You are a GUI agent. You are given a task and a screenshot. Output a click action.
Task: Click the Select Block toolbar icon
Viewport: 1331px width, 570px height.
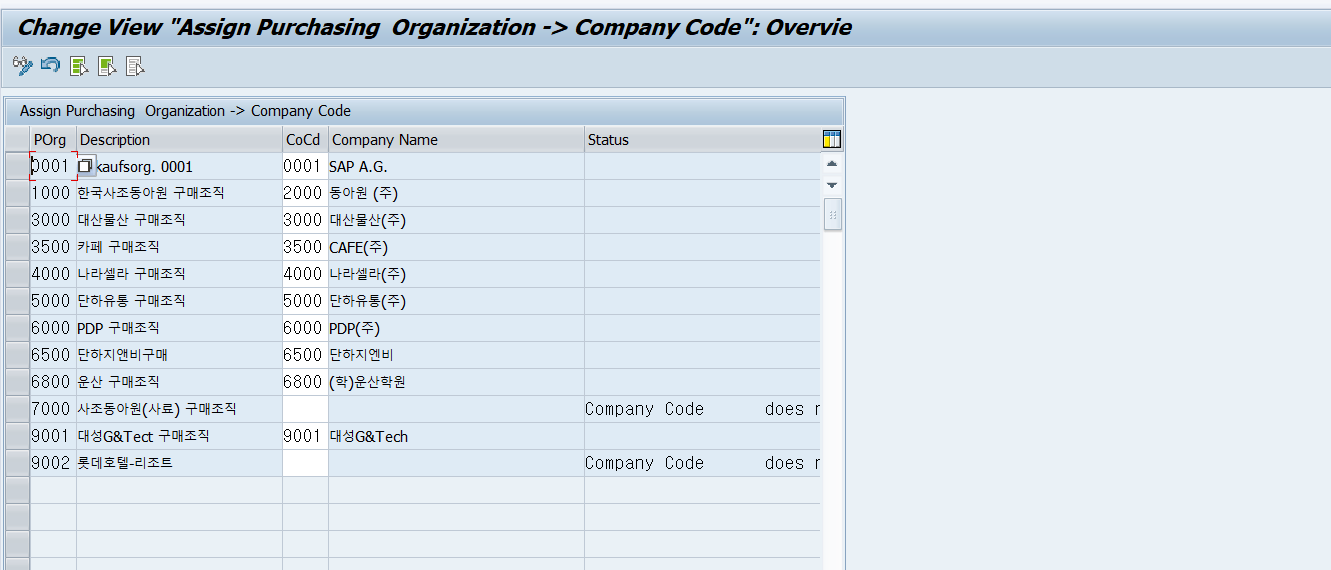[107, 66]
